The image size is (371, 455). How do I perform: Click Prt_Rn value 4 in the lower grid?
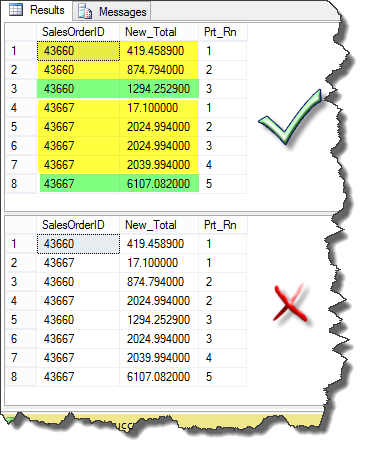coord(223,358)
